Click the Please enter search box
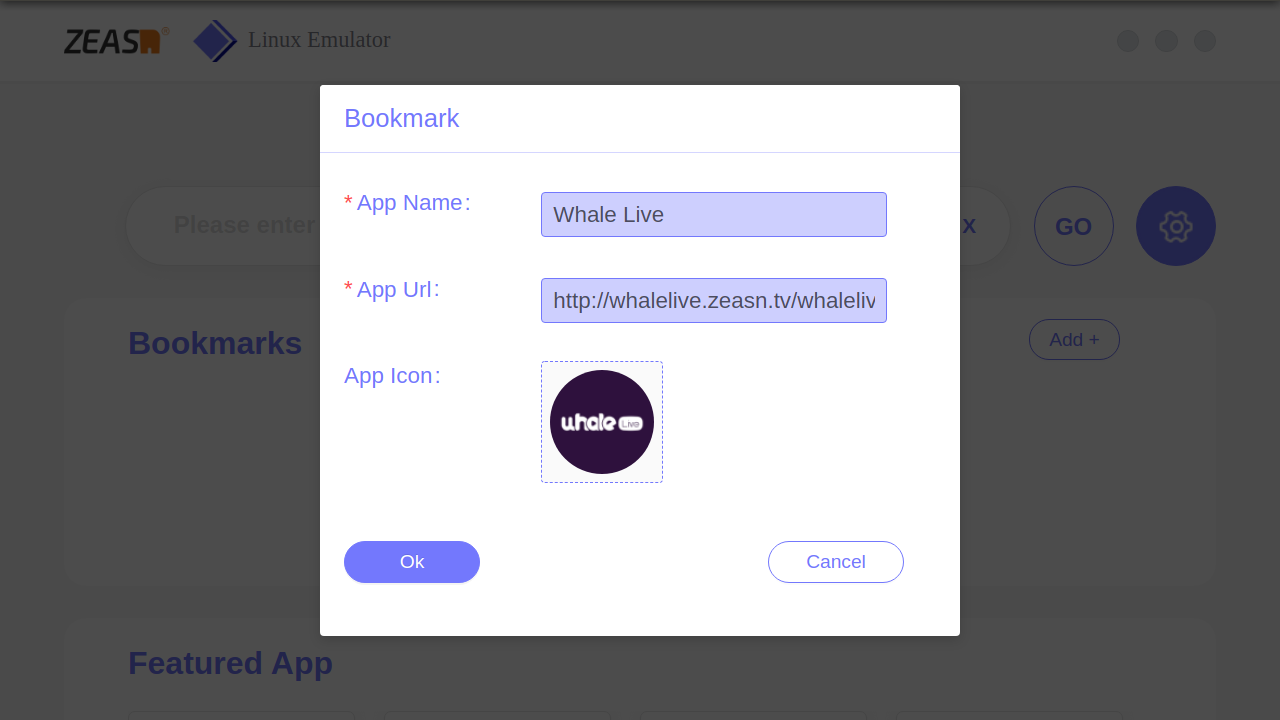Viewport: 1280px width, 720px height. pos(222,226)
